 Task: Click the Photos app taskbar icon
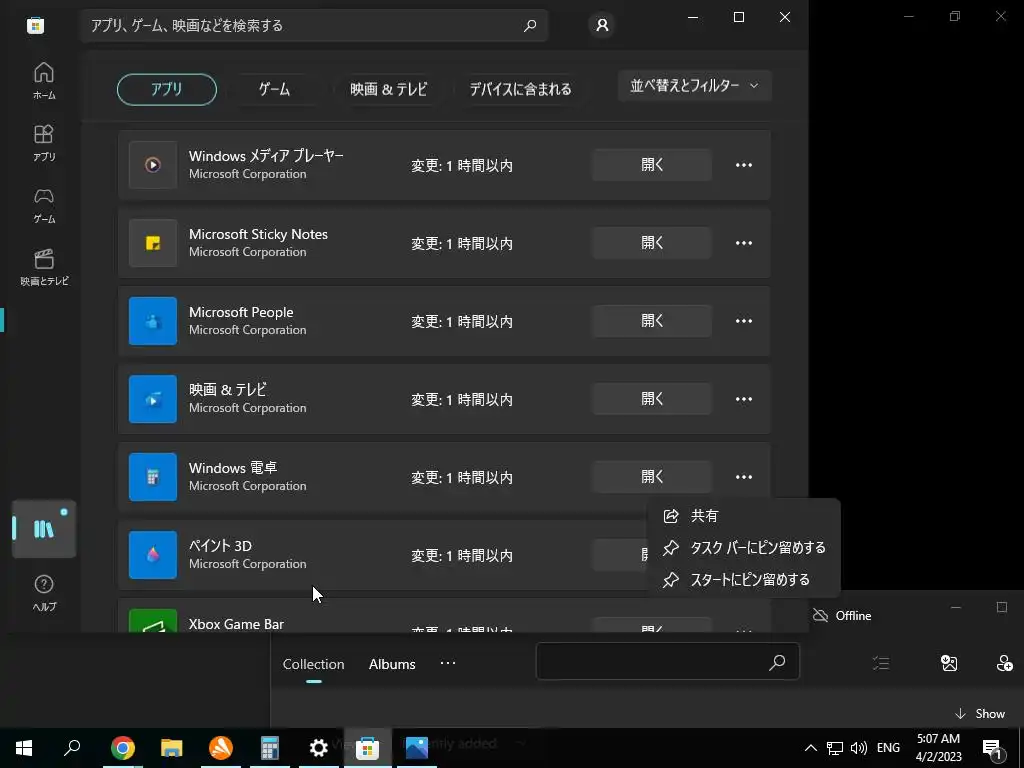tap(417, 748)
